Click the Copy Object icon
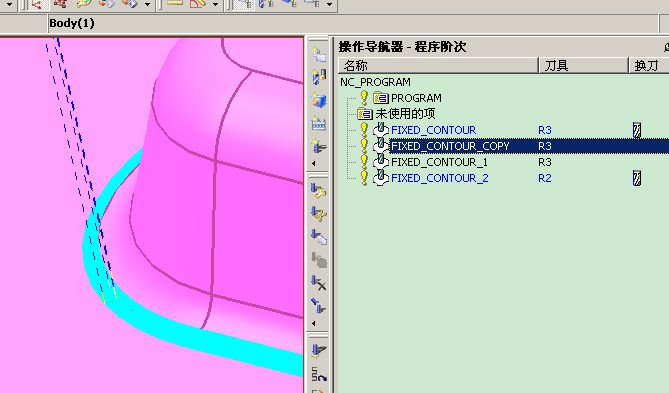 pos(318,236)
